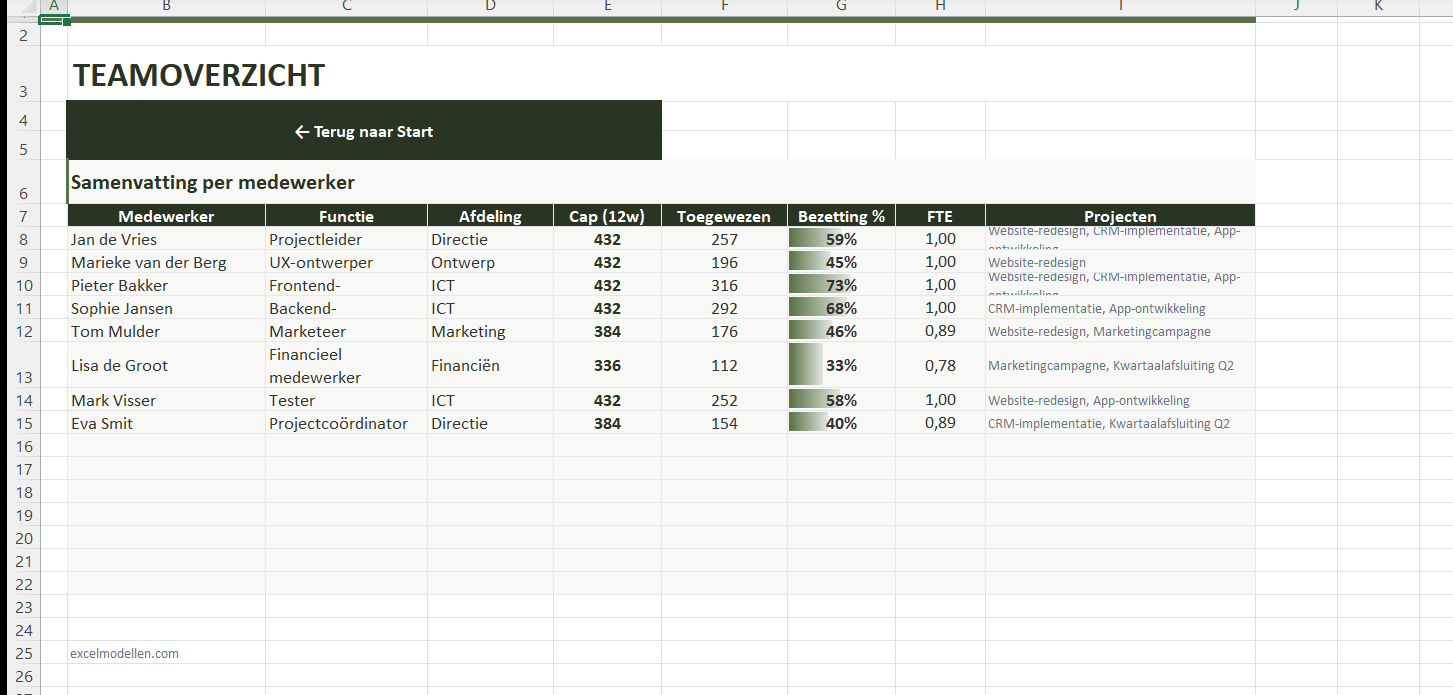The height and width of the screenshot is (695, 1453).
Task: Open the excelmodellen.com link
Action: point(125,653)
